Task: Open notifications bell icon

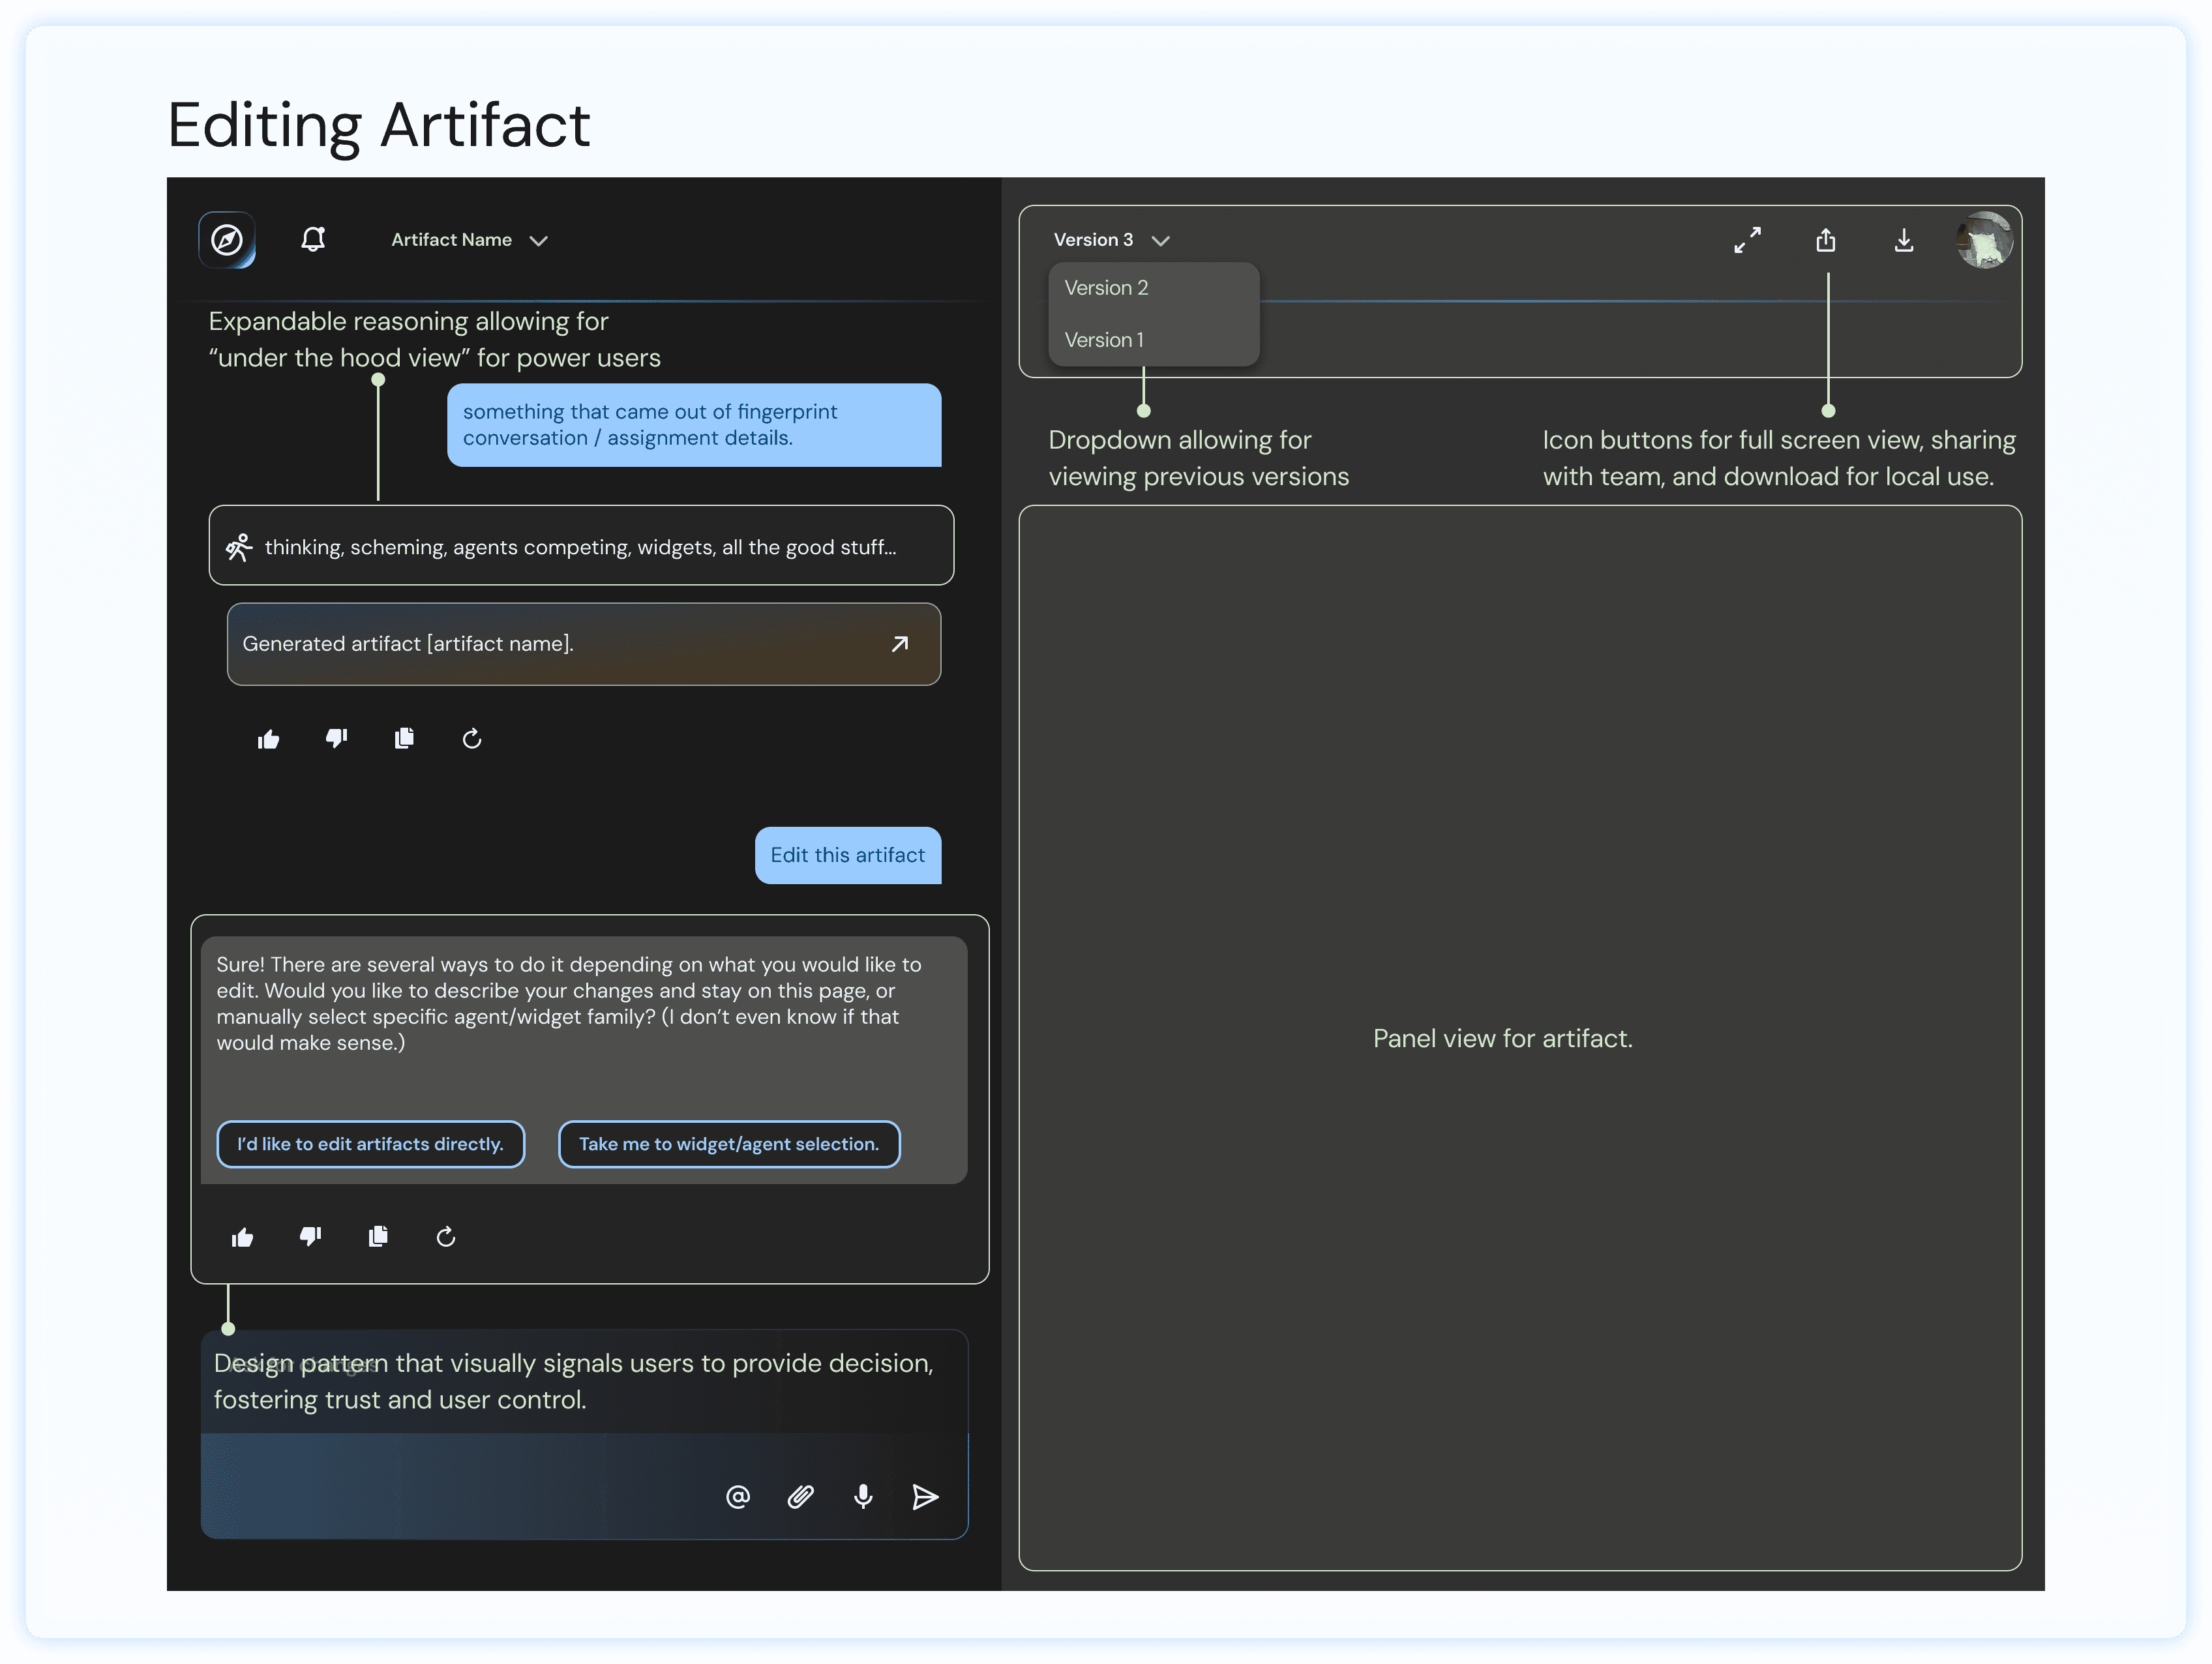Action: tap(313, 240)
